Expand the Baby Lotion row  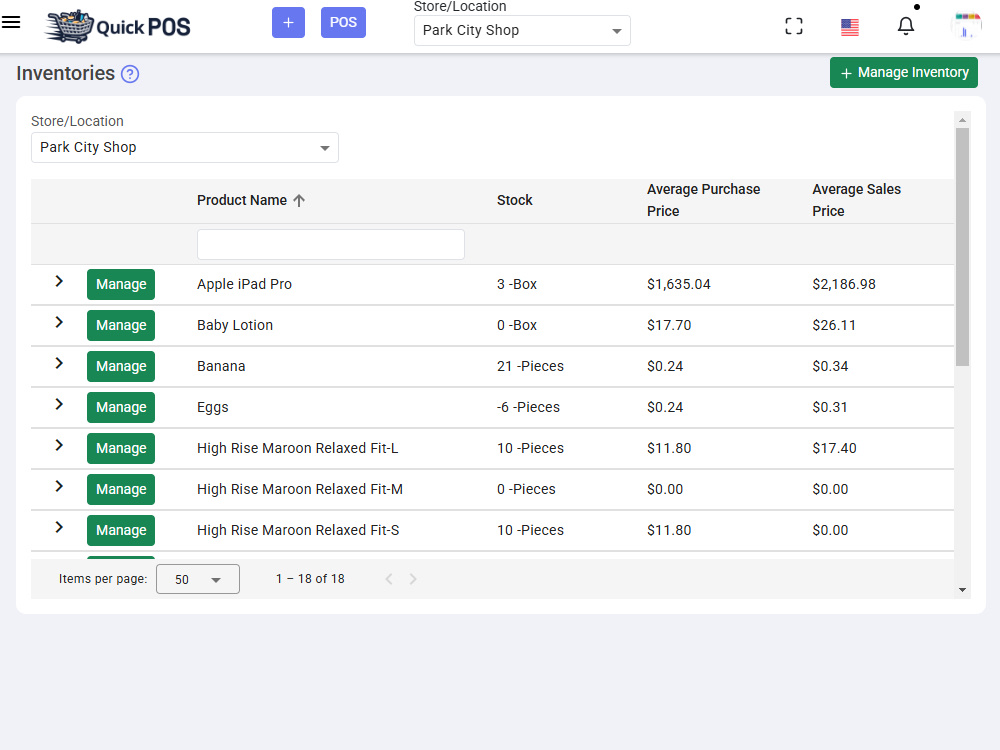(59, 322)
